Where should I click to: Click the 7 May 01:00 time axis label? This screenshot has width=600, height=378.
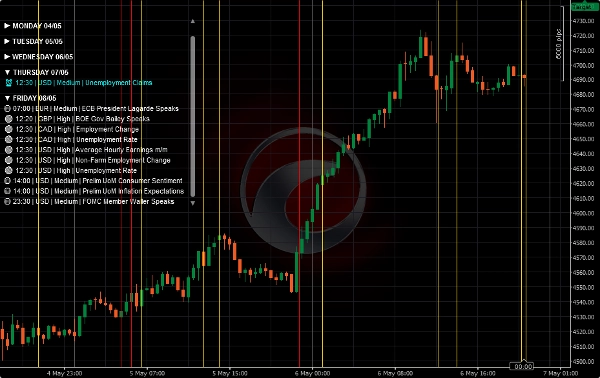click(561, 373)
